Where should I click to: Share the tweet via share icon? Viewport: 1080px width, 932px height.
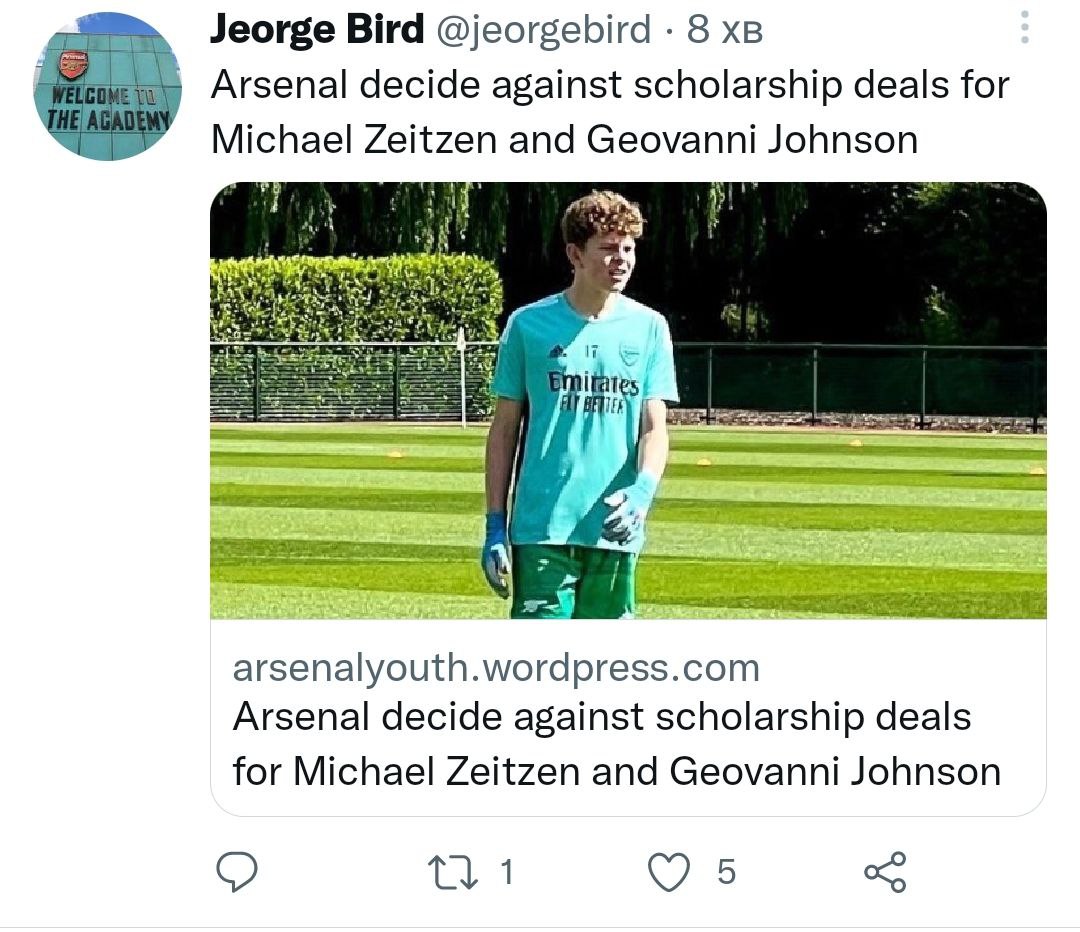(885, 872)
